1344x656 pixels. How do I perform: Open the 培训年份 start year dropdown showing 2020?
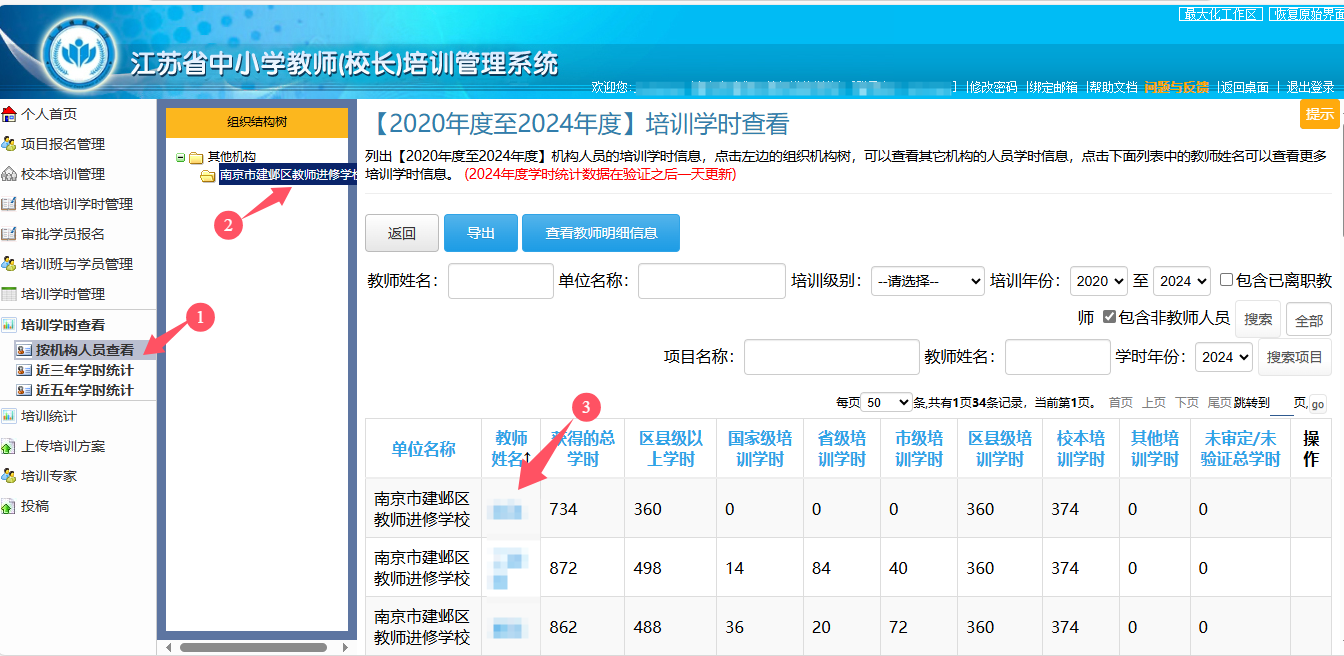tap(1099, 281)
